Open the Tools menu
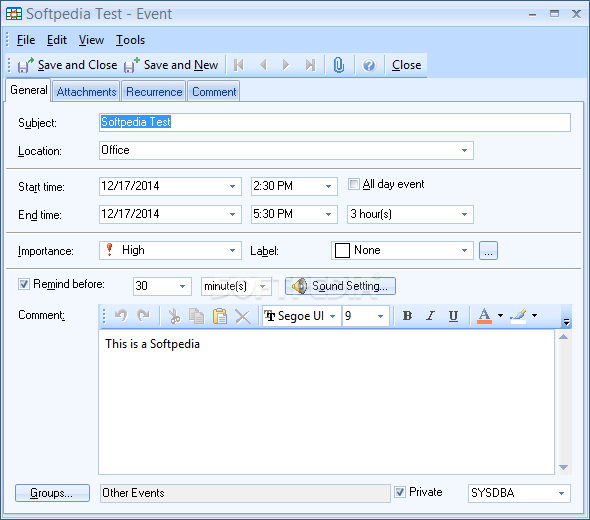Screen dimensions: 590x520 click(131, 40)
